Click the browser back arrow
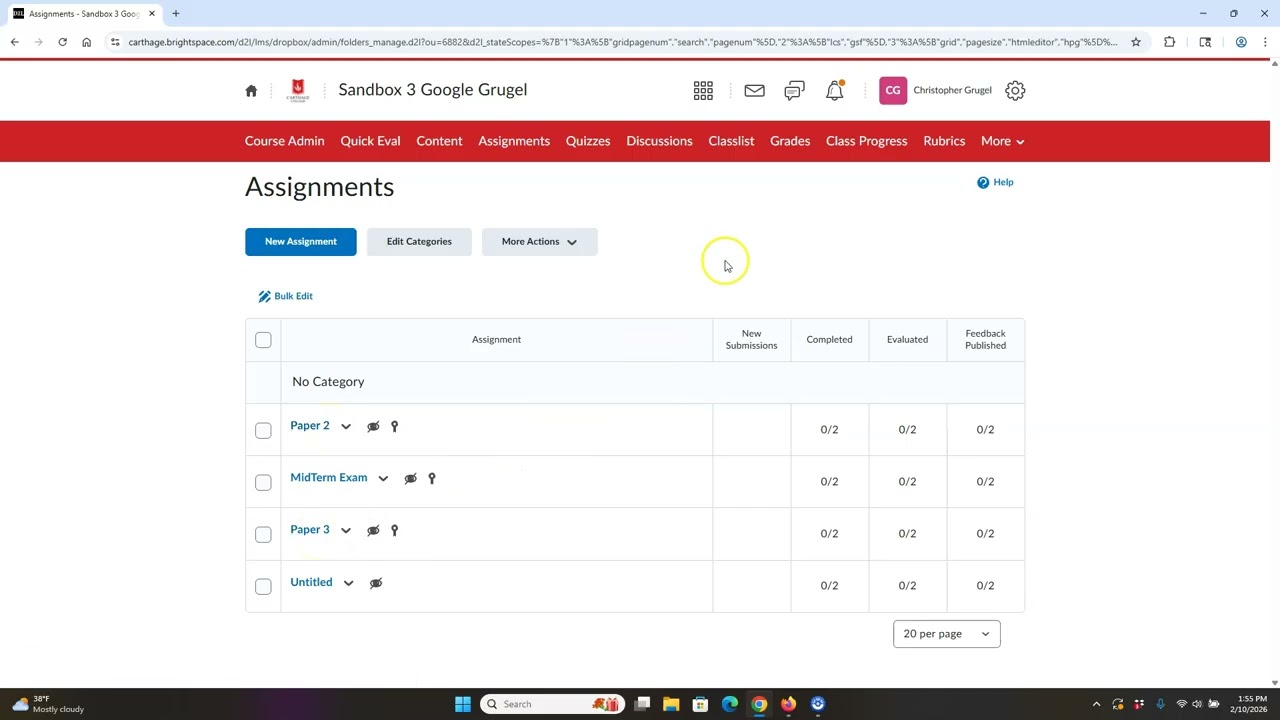This screenshot has height=720, width=1280. (x=14, y=42)
